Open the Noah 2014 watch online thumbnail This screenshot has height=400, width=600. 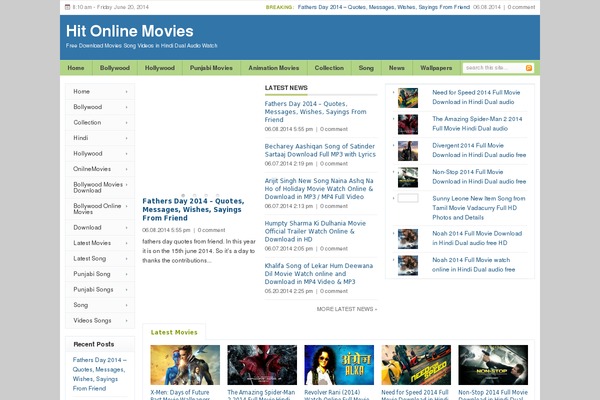tap(408, 265)
